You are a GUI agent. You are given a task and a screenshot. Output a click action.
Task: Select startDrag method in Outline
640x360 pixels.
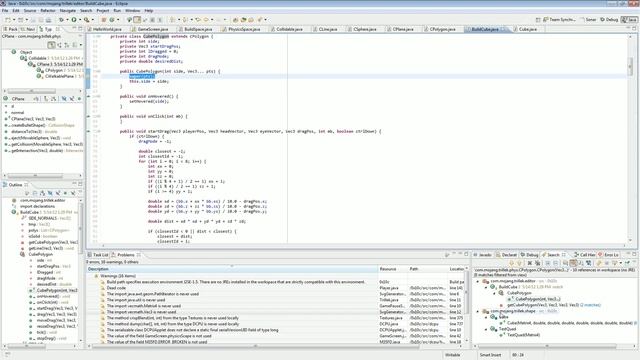click(57, 308)
